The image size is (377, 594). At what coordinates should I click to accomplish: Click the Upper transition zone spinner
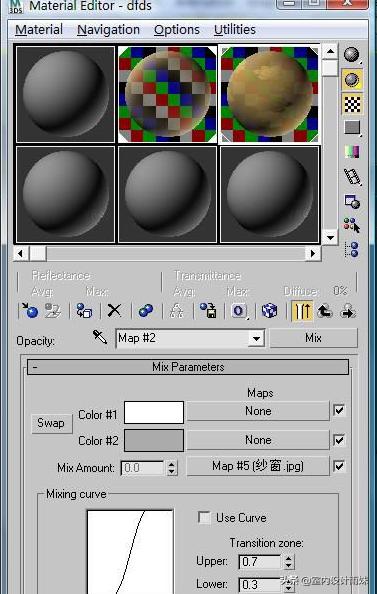(289, 562)
